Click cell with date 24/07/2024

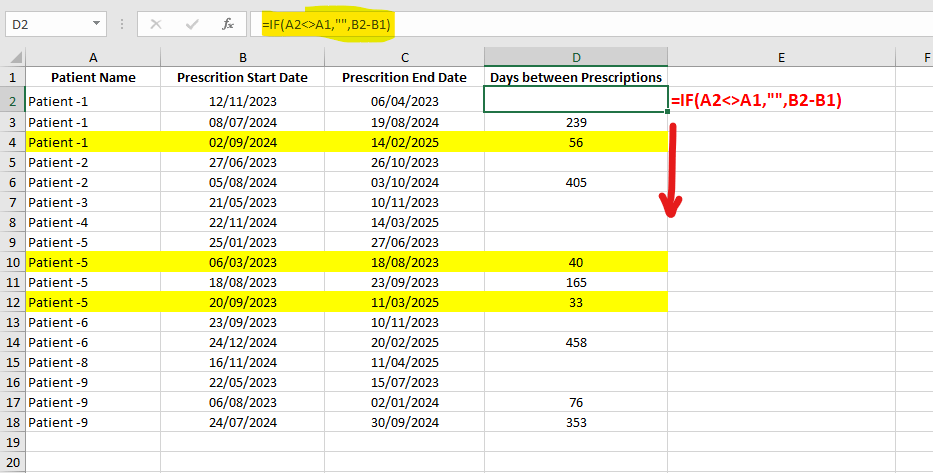tap(243, 422)
